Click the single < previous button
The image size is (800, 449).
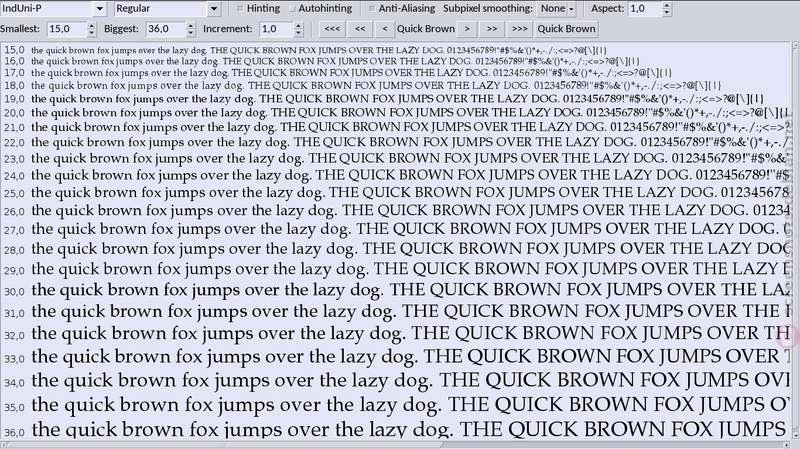coord(385,29)
